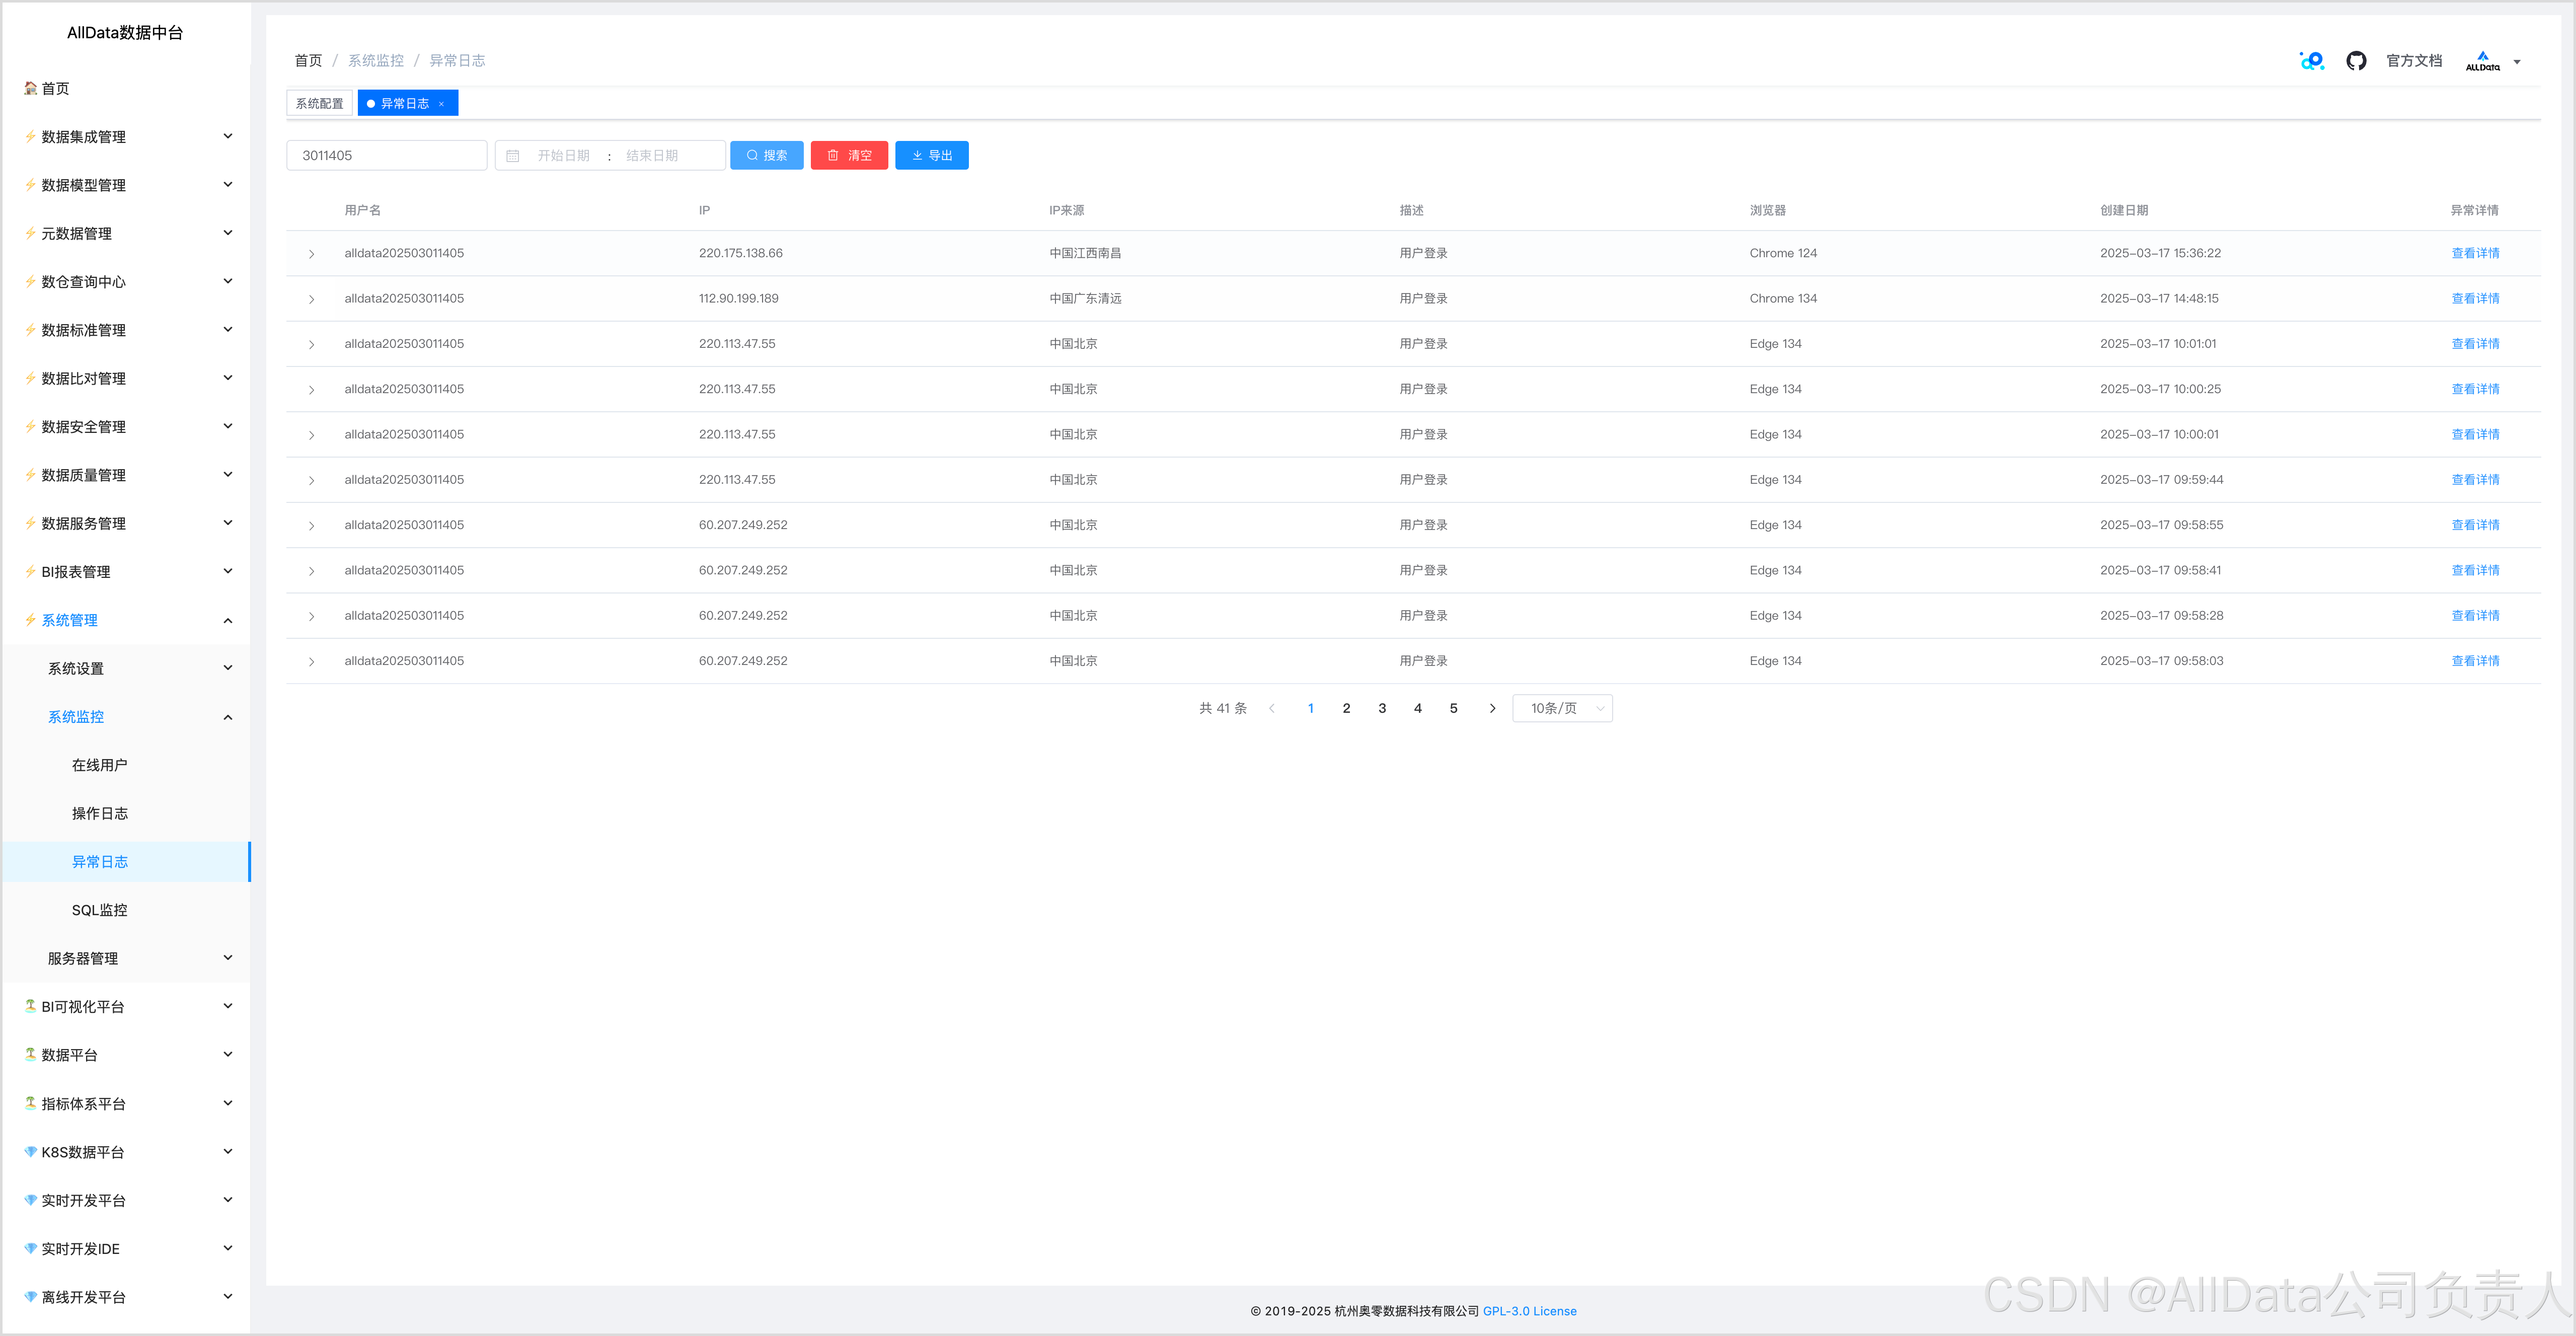The image size is (2576, 1336).
Task: Click the search input containing 3011405
Action: click(x=387, y=156)
